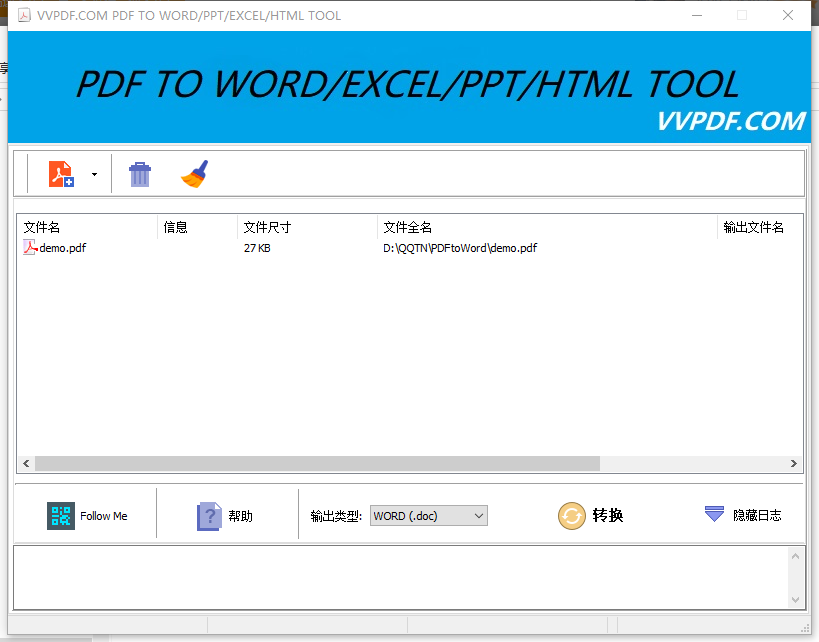Viewport: 819px width, 642px height.
Task: Click the Add PDF file icon
Action: click(x=61, y=174)
